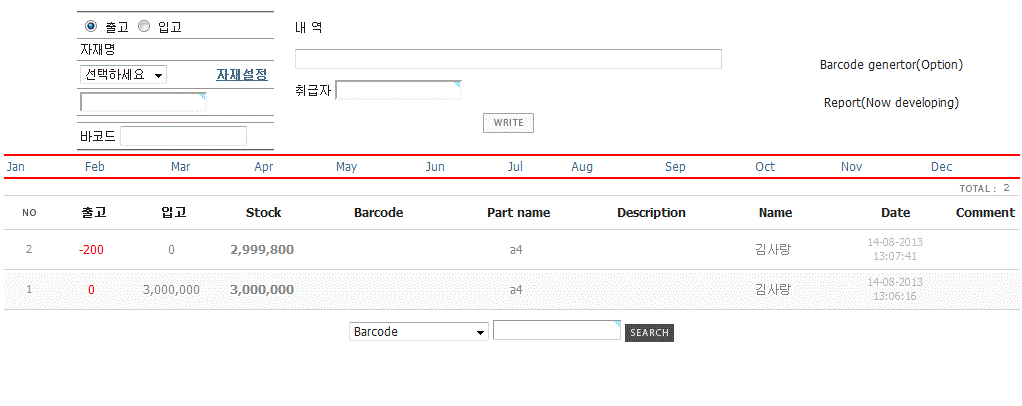Open the Report link

890,103
